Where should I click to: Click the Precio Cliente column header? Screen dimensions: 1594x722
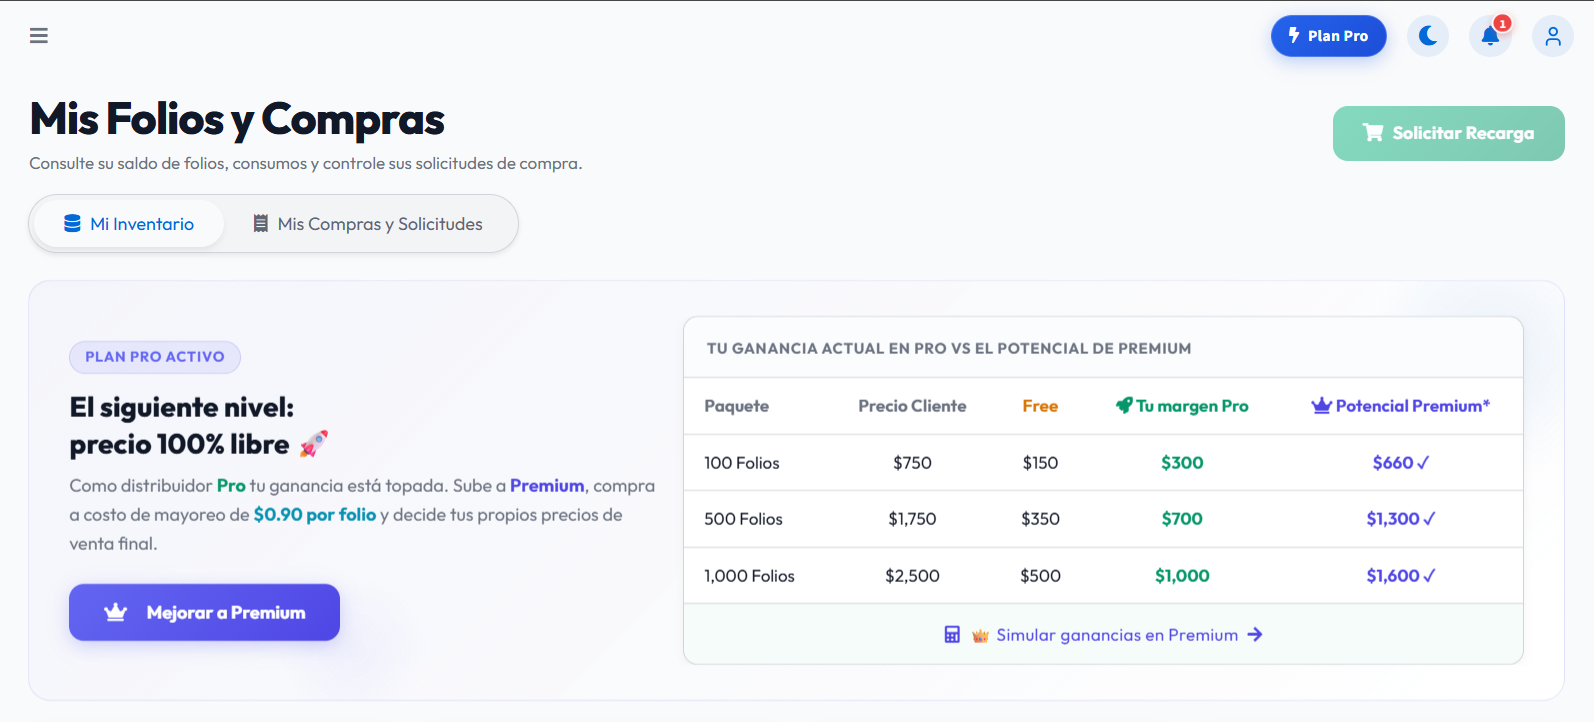tap(912, 406)
